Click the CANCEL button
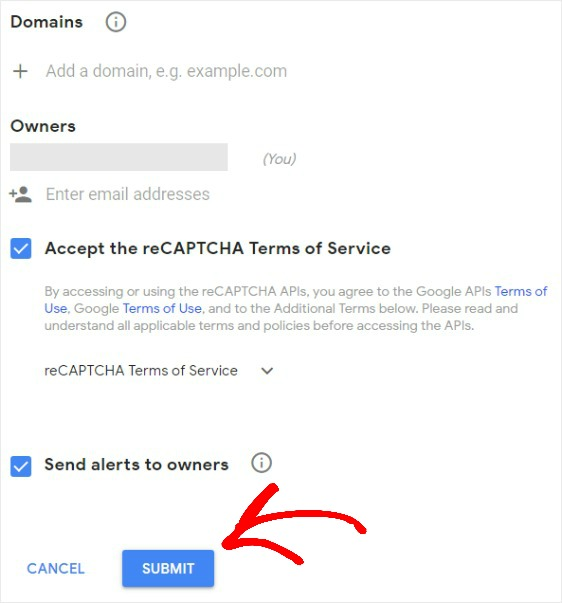 56,568
